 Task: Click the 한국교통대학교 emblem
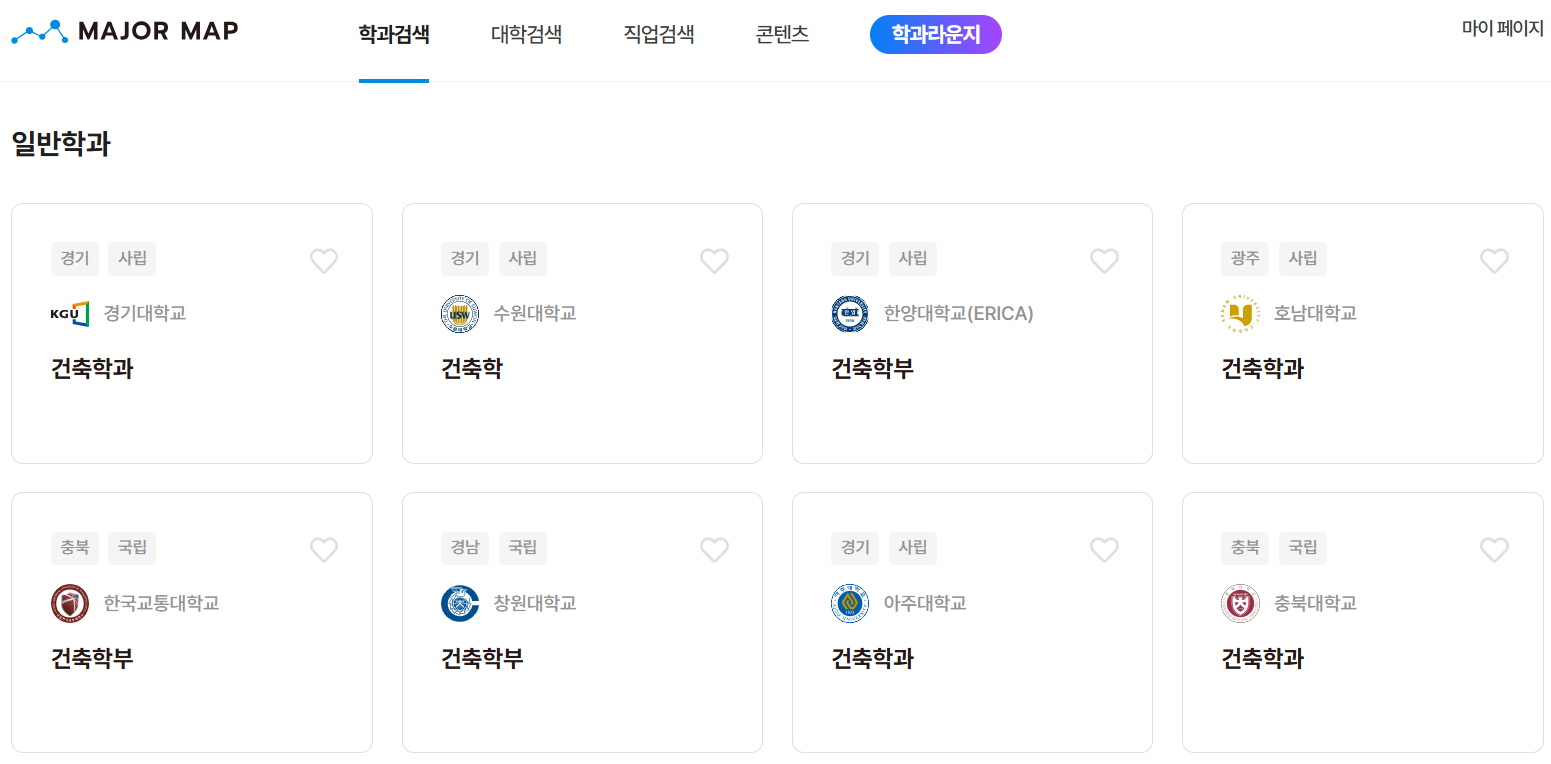coord(70,602)
